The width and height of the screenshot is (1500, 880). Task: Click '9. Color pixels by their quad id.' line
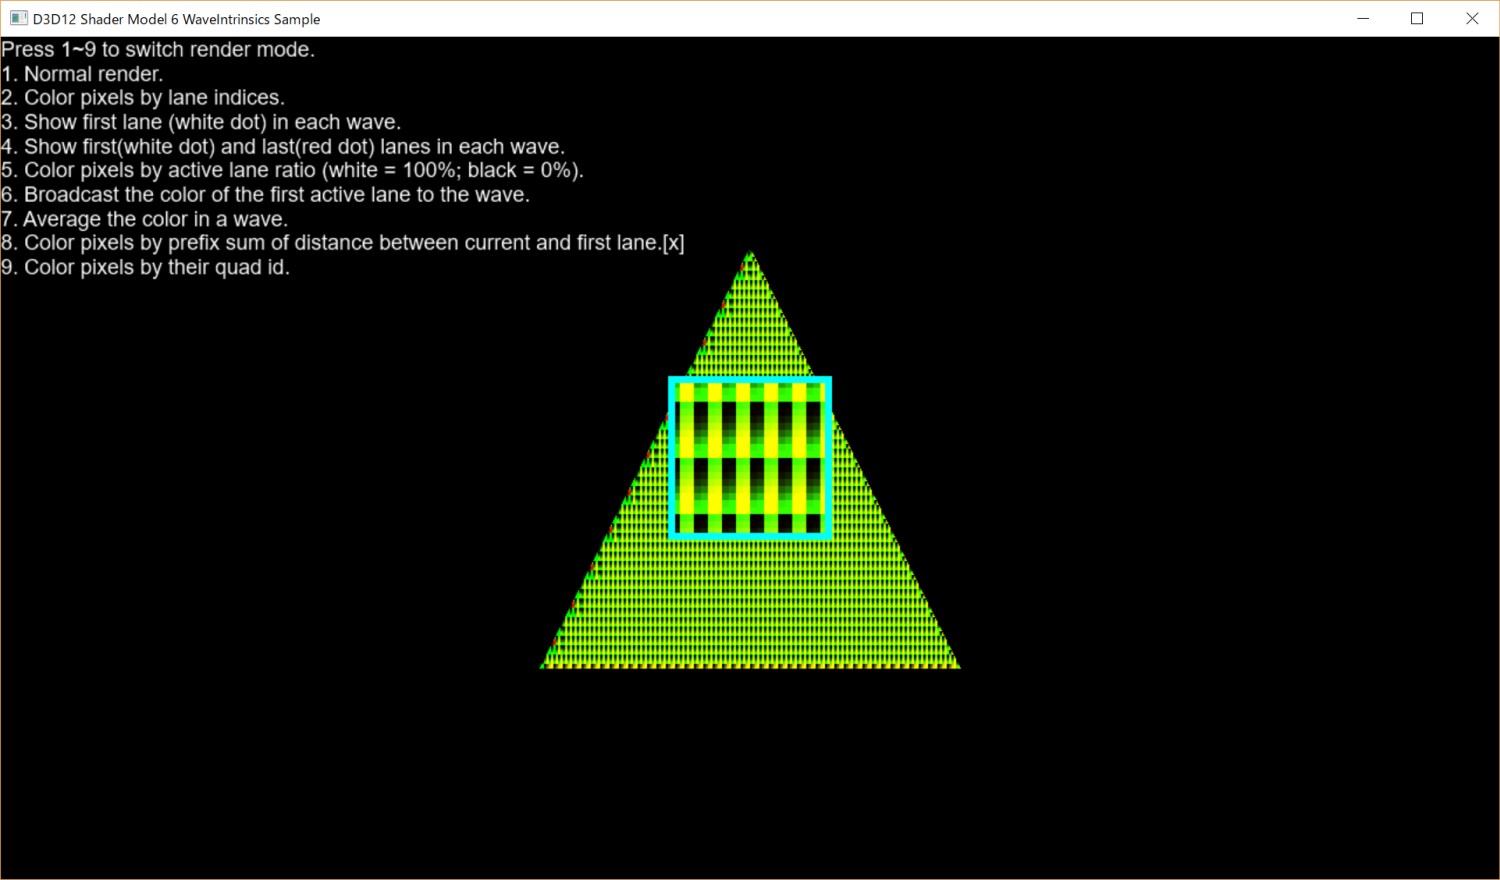click(145, 267)
